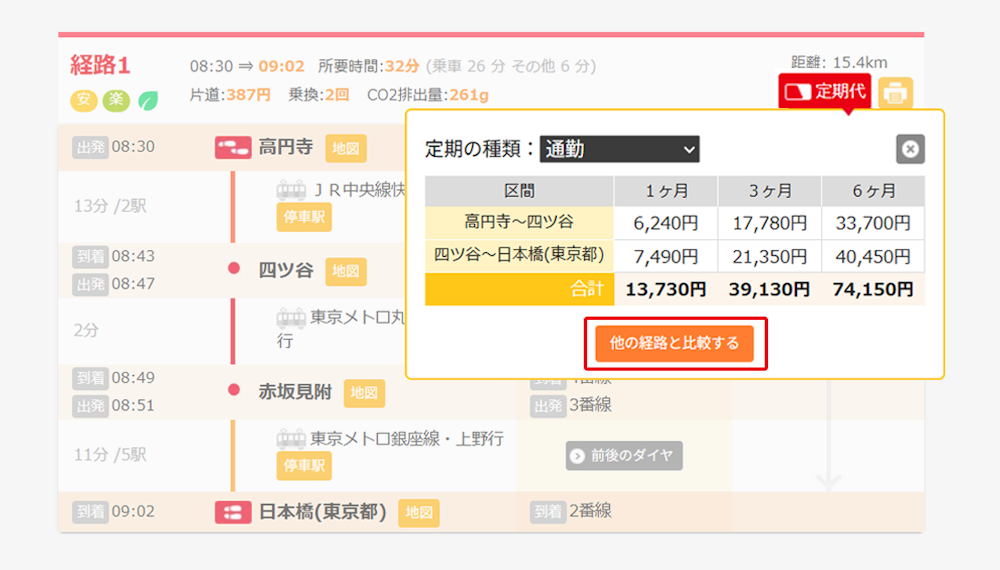The width and height of the screenshot is (1000, 570).
Task: Click the 6ヶ月 column header
Action: (873, 191)
